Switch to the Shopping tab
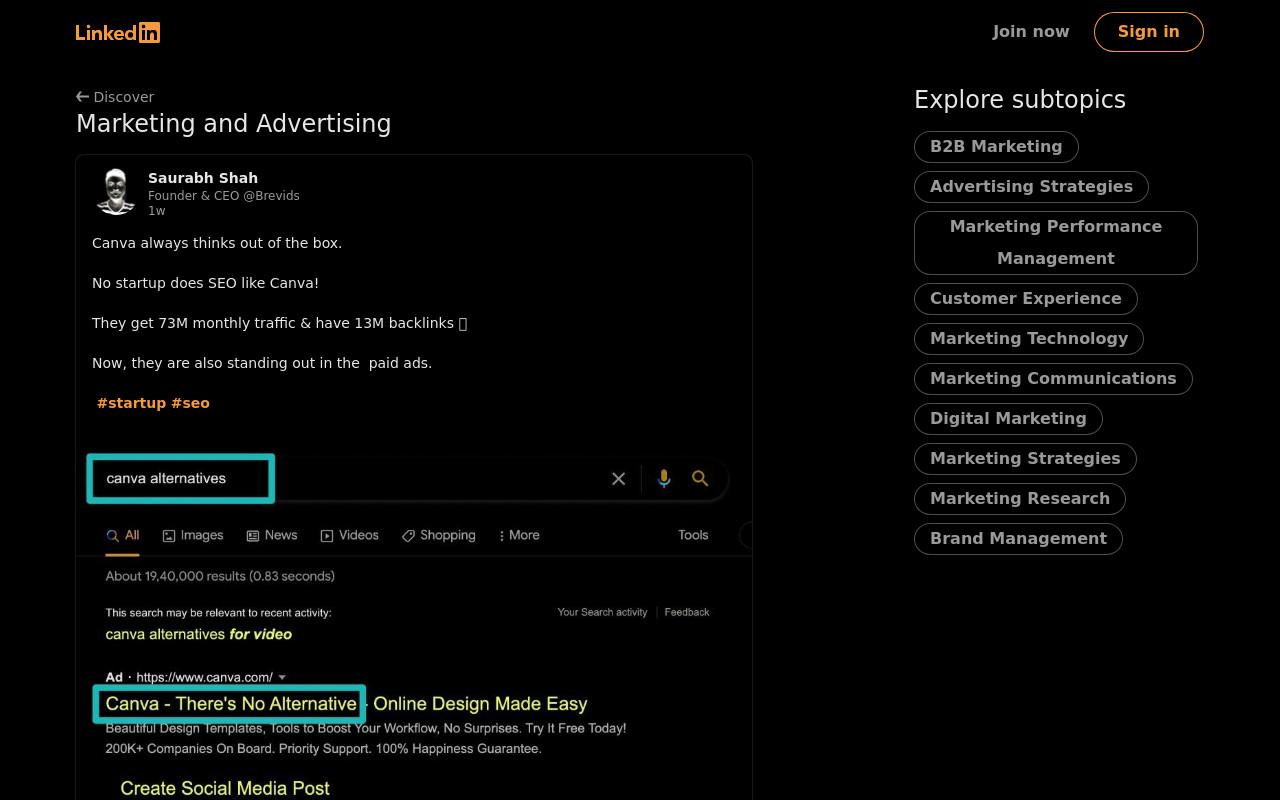1280x800 pixels. (x=439, y=535)
